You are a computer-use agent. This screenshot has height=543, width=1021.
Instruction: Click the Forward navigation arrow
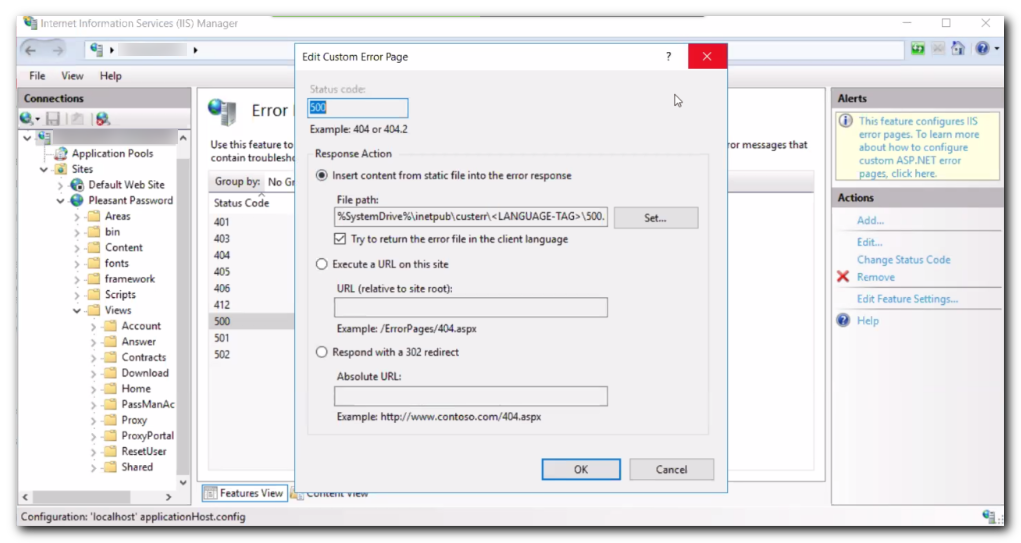(58, 50)
